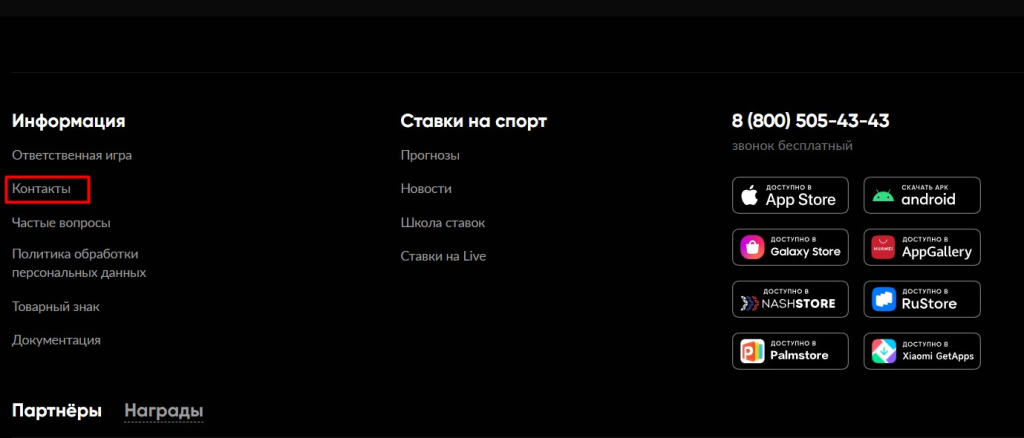Open Политика обработки персональных данных link
Viewport: 1024px width, 438px height.
point(79,264)
